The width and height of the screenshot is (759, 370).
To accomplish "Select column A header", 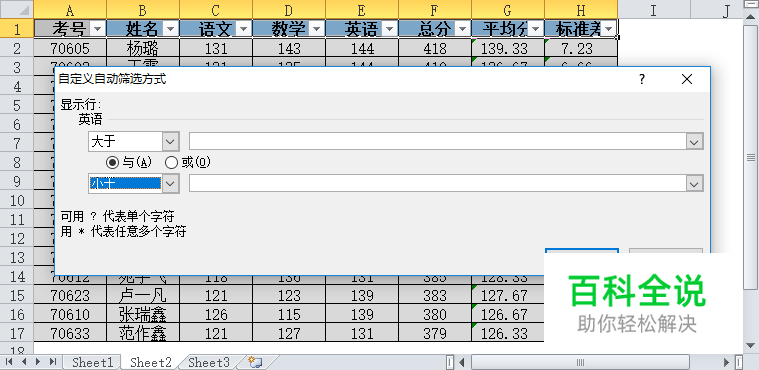I will click(x=70, y=10).
